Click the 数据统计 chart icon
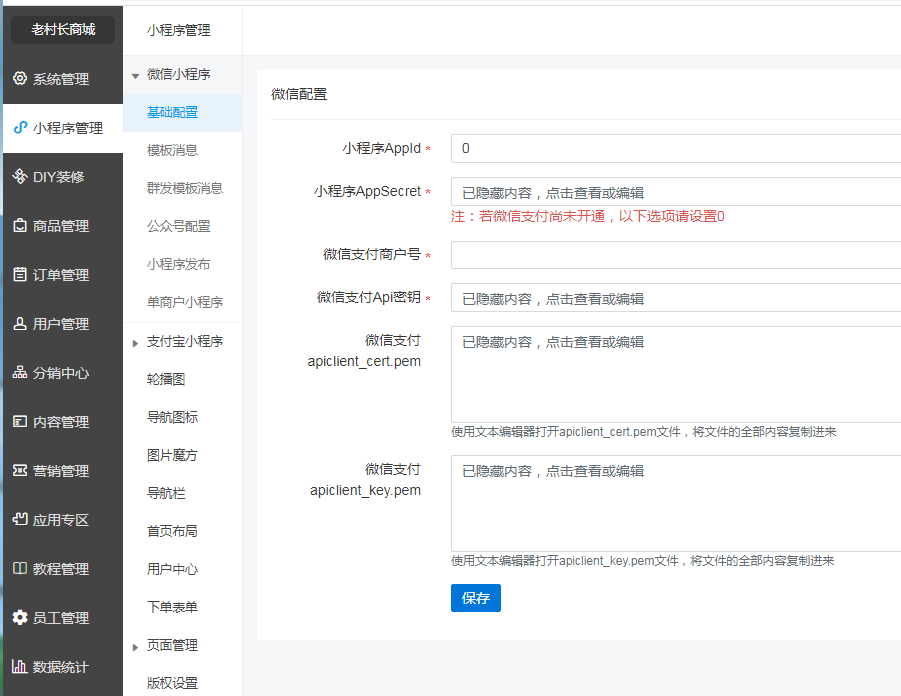The width and height of the screenshot is (901, 696). tap(20, 667)
